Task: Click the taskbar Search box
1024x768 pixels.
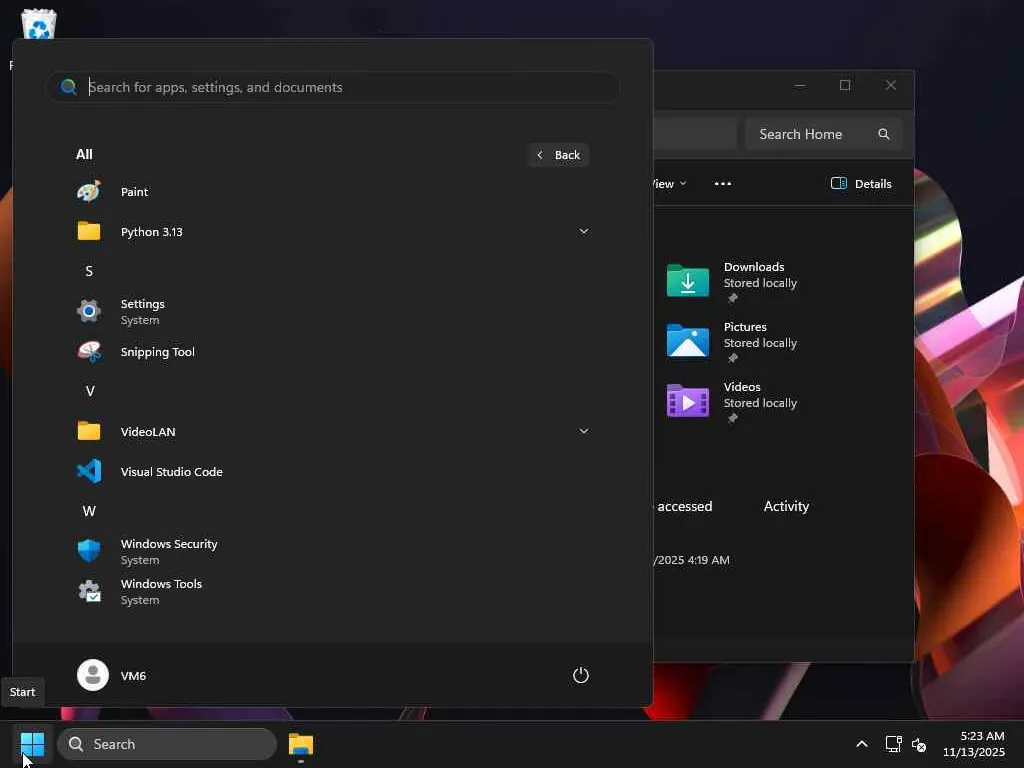Action: [167, 744]
